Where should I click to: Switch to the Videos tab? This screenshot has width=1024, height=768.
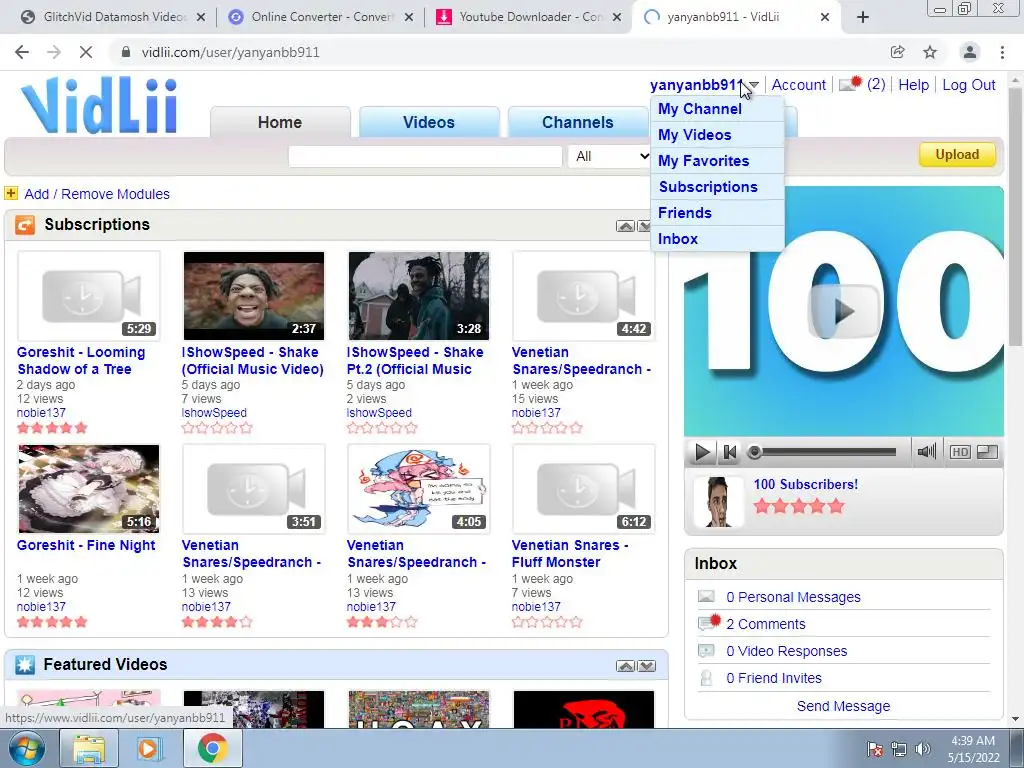coord(428,122)
